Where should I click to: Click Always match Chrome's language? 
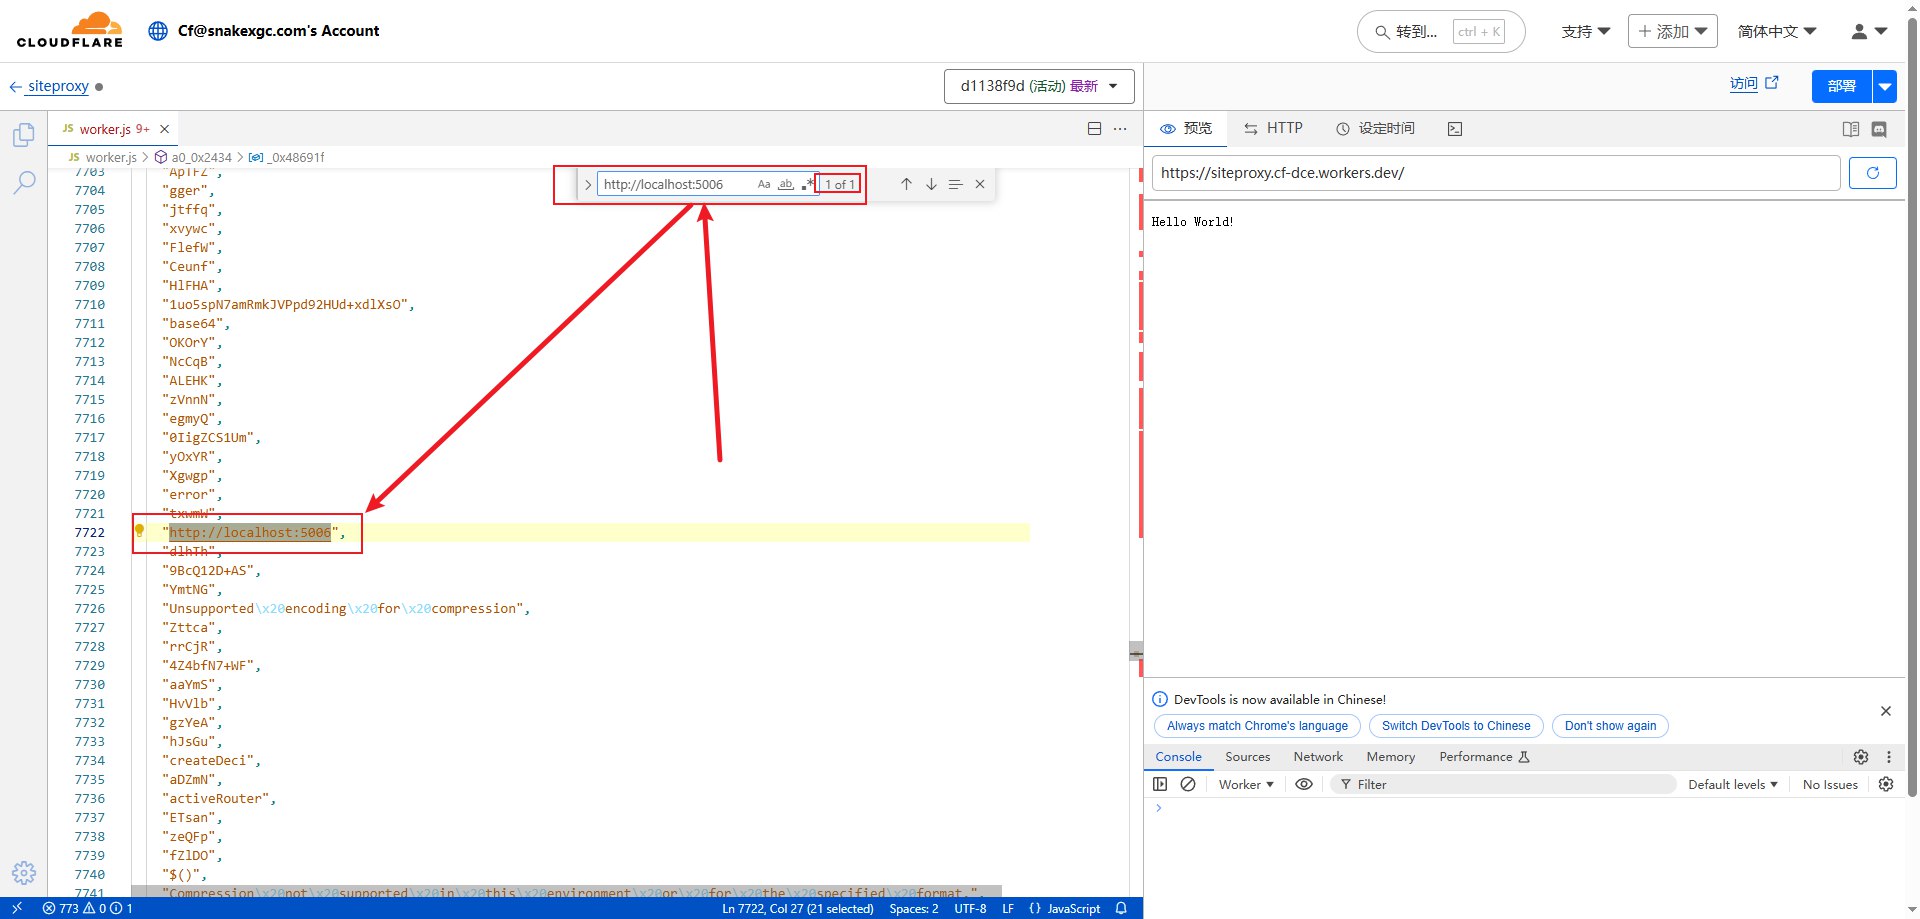pos(1257,726)
